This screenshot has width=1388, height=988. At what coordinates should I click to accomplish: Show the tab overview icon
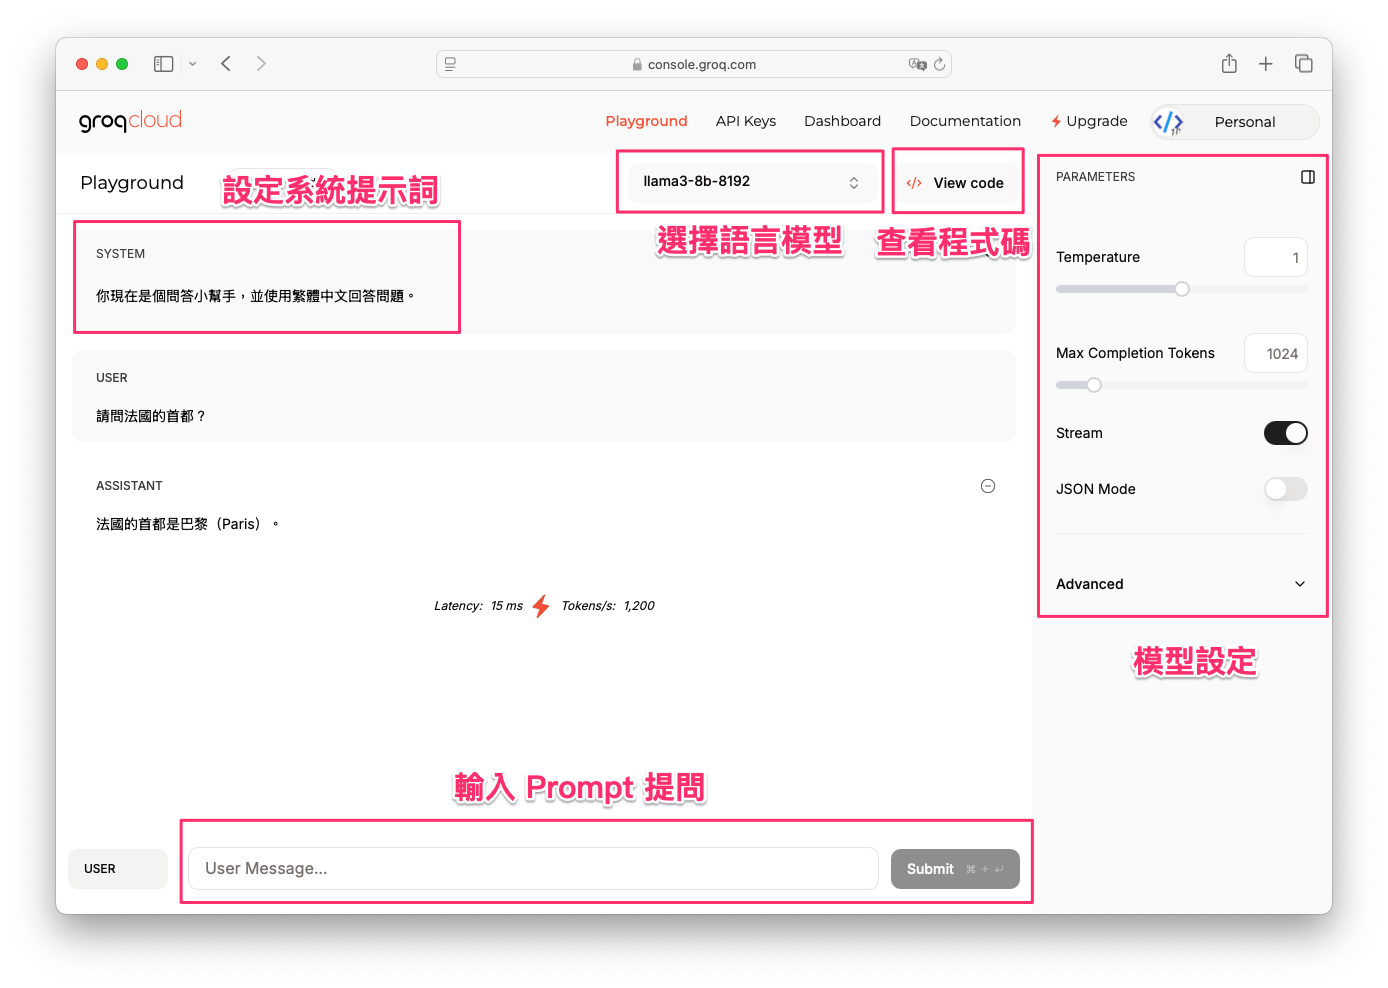pyautogui.click(x=1303, y=64)
